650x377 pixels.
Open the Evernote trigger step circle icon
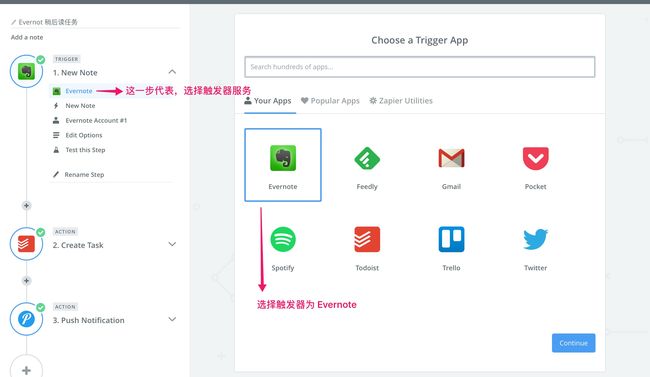(x=26, y=71)
